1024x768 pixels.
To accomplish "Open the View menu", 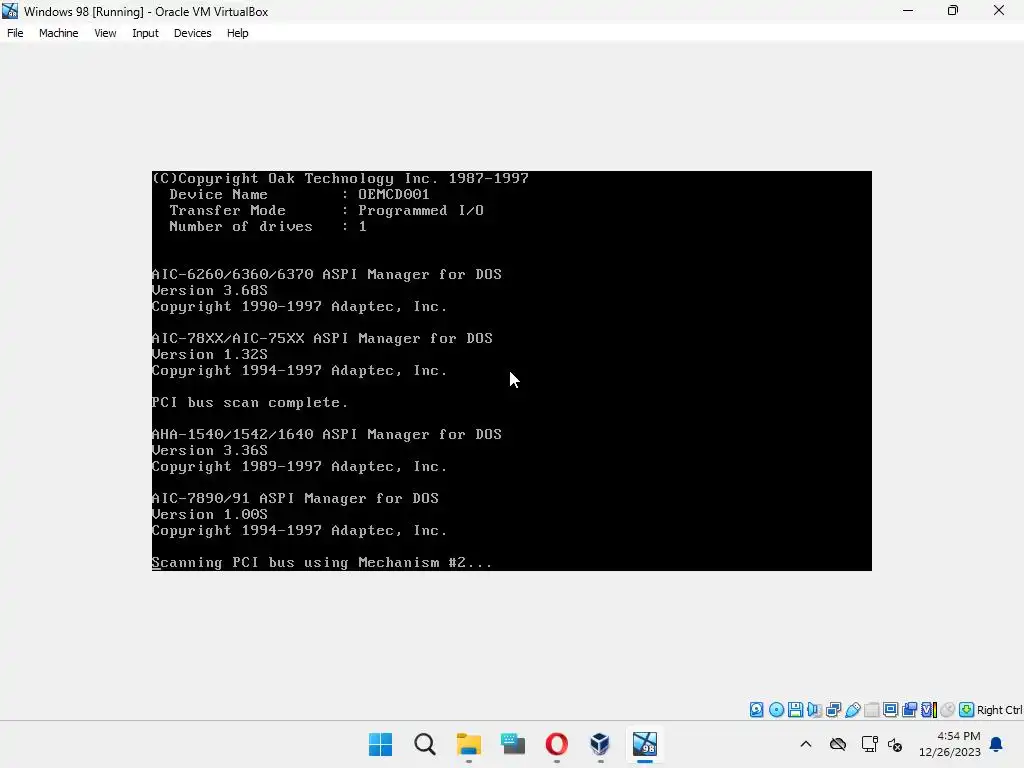I will tap(105, 33).
